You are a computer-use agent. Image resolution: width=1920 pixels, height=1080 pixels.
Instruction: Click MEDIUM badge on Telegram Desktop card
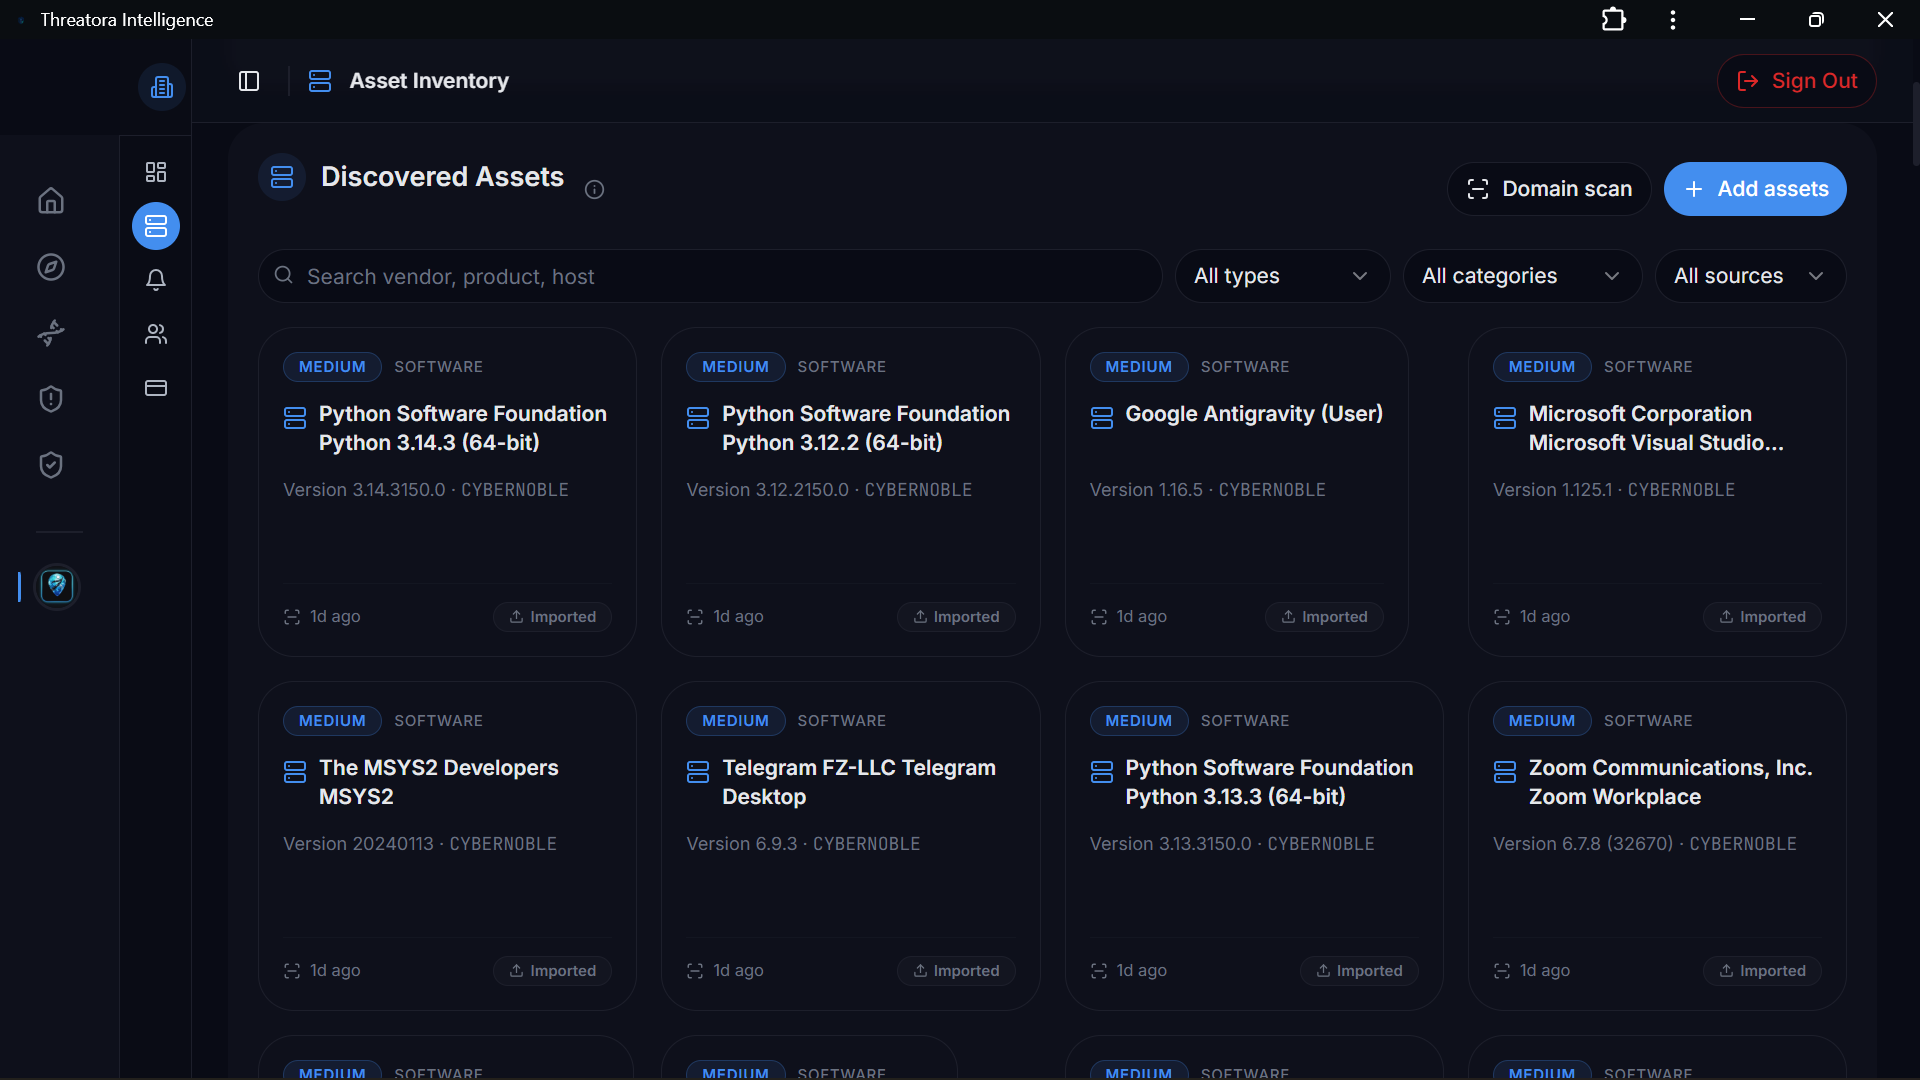pos(735,721)
